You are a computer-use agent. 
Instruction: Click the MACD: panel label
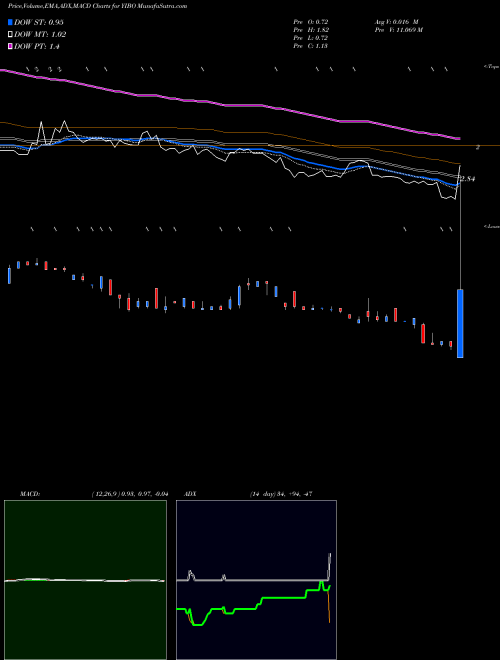pyautogui.click(x=30, y=494)
